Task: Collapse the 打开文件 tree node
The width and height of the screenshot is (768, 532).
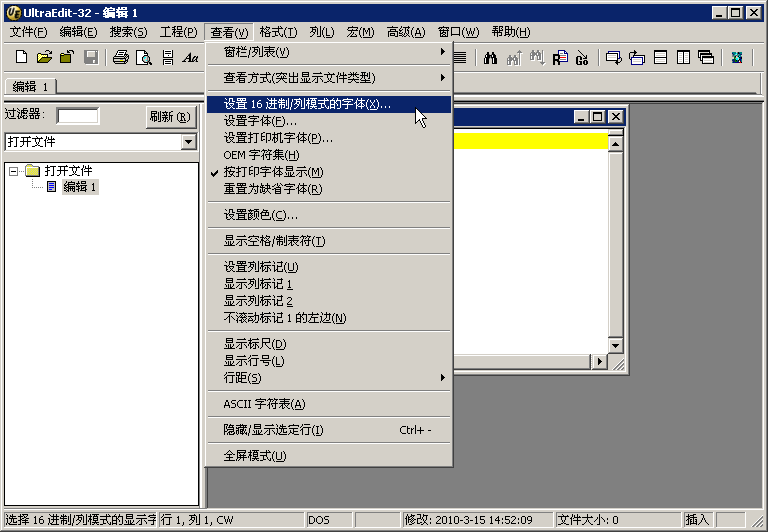Action: [13, 171]
